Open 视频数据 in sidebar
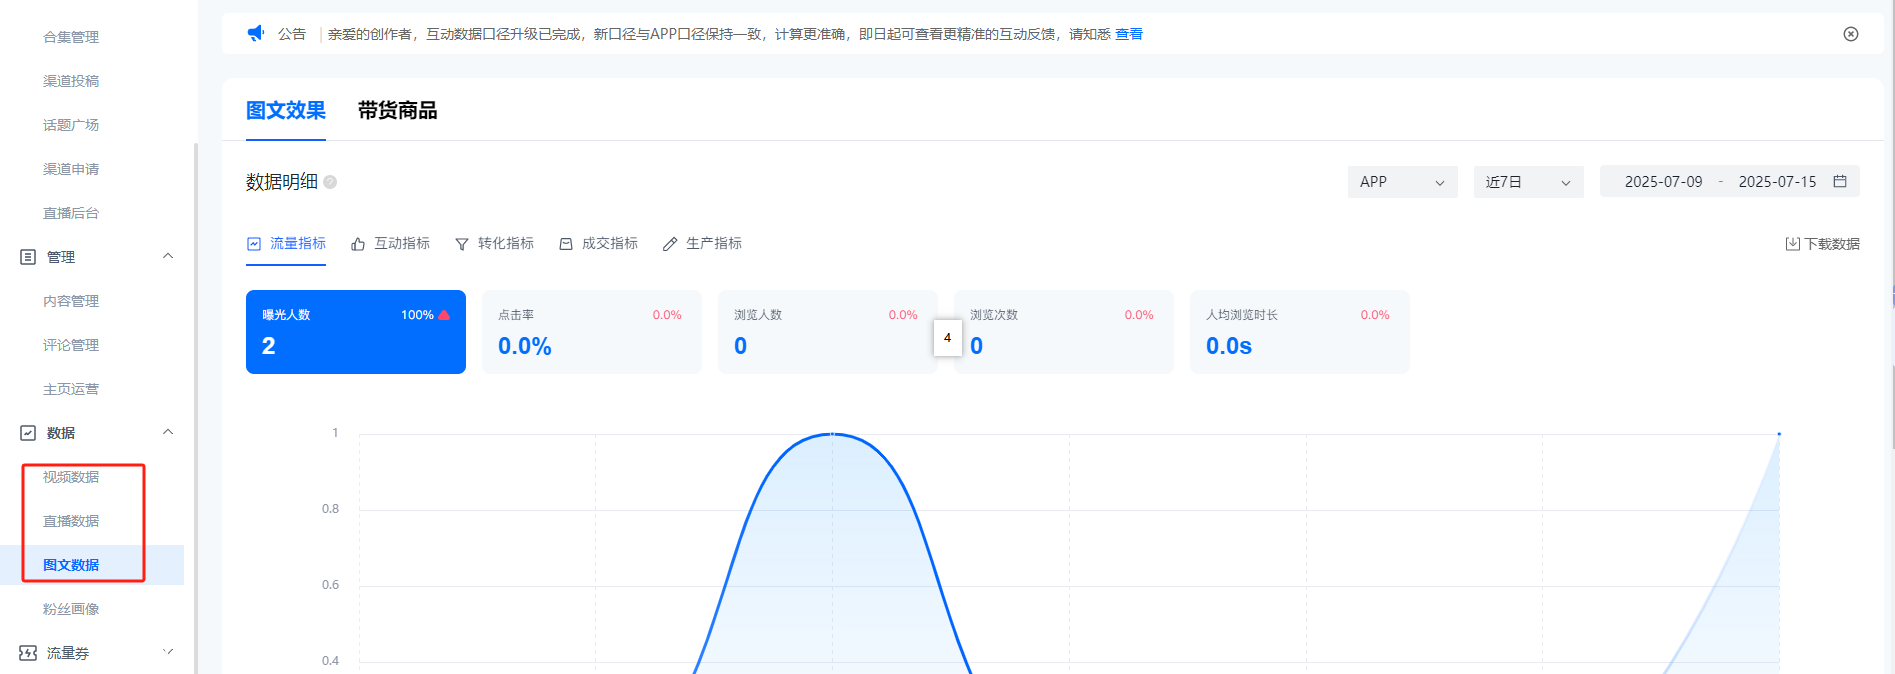Screen dimensions: 1895x674 [71, 477]
